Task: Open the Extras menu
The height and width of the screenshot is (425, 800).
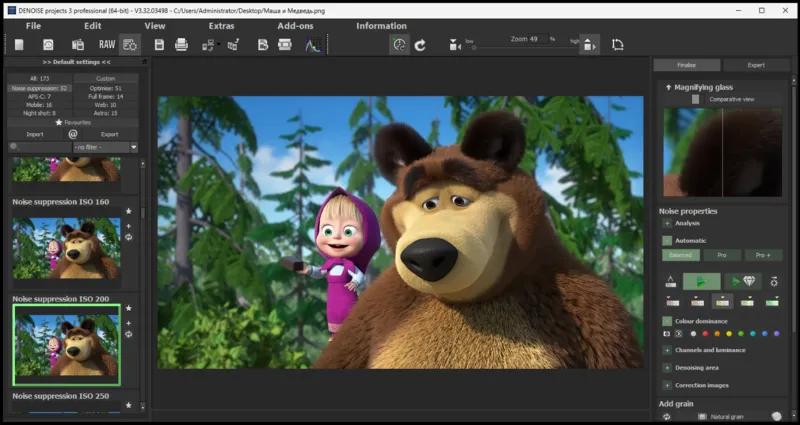Action: 221,26
